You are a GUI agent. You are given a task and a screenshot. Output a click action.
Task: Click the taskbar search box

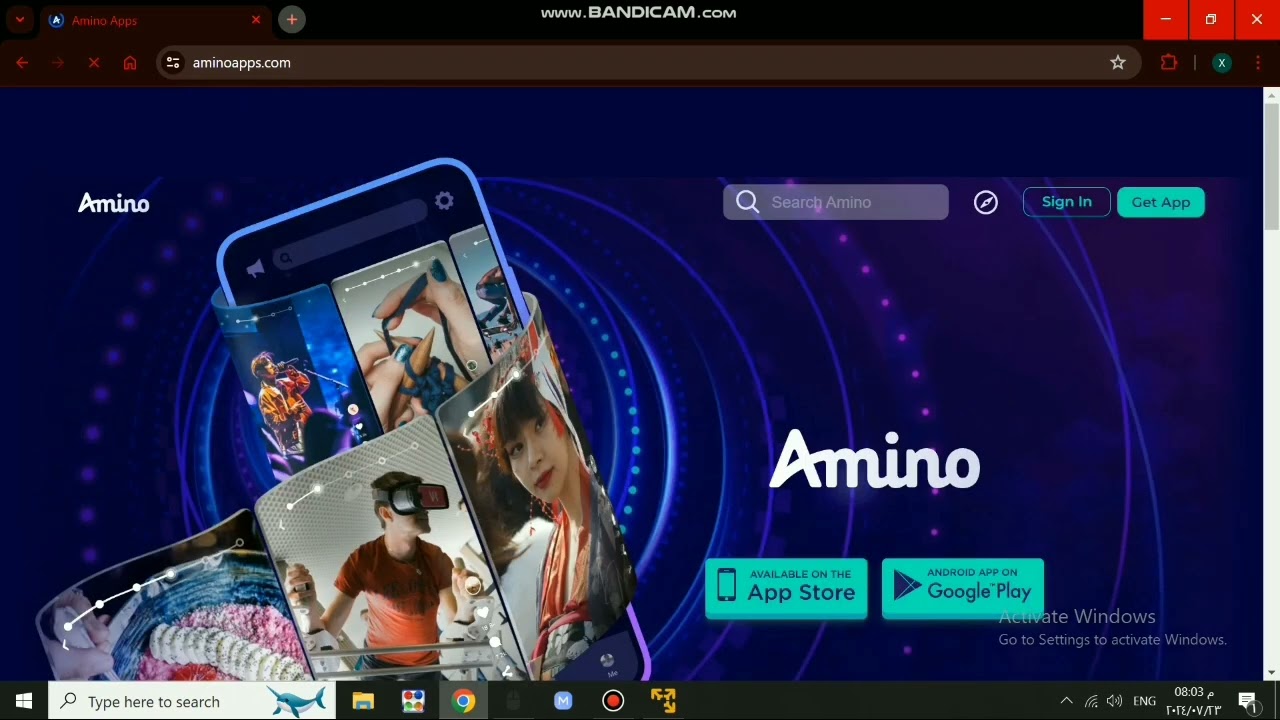[x=191, y=701]
